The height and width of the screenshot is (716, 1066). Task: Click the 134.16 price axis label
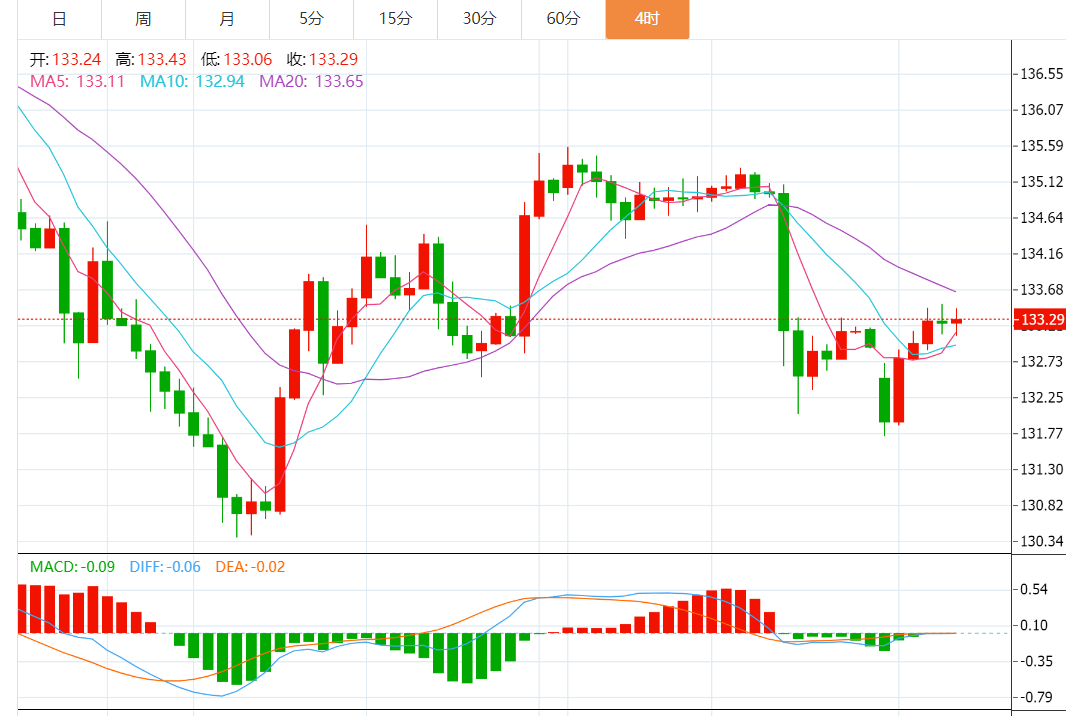point(1042,254)
